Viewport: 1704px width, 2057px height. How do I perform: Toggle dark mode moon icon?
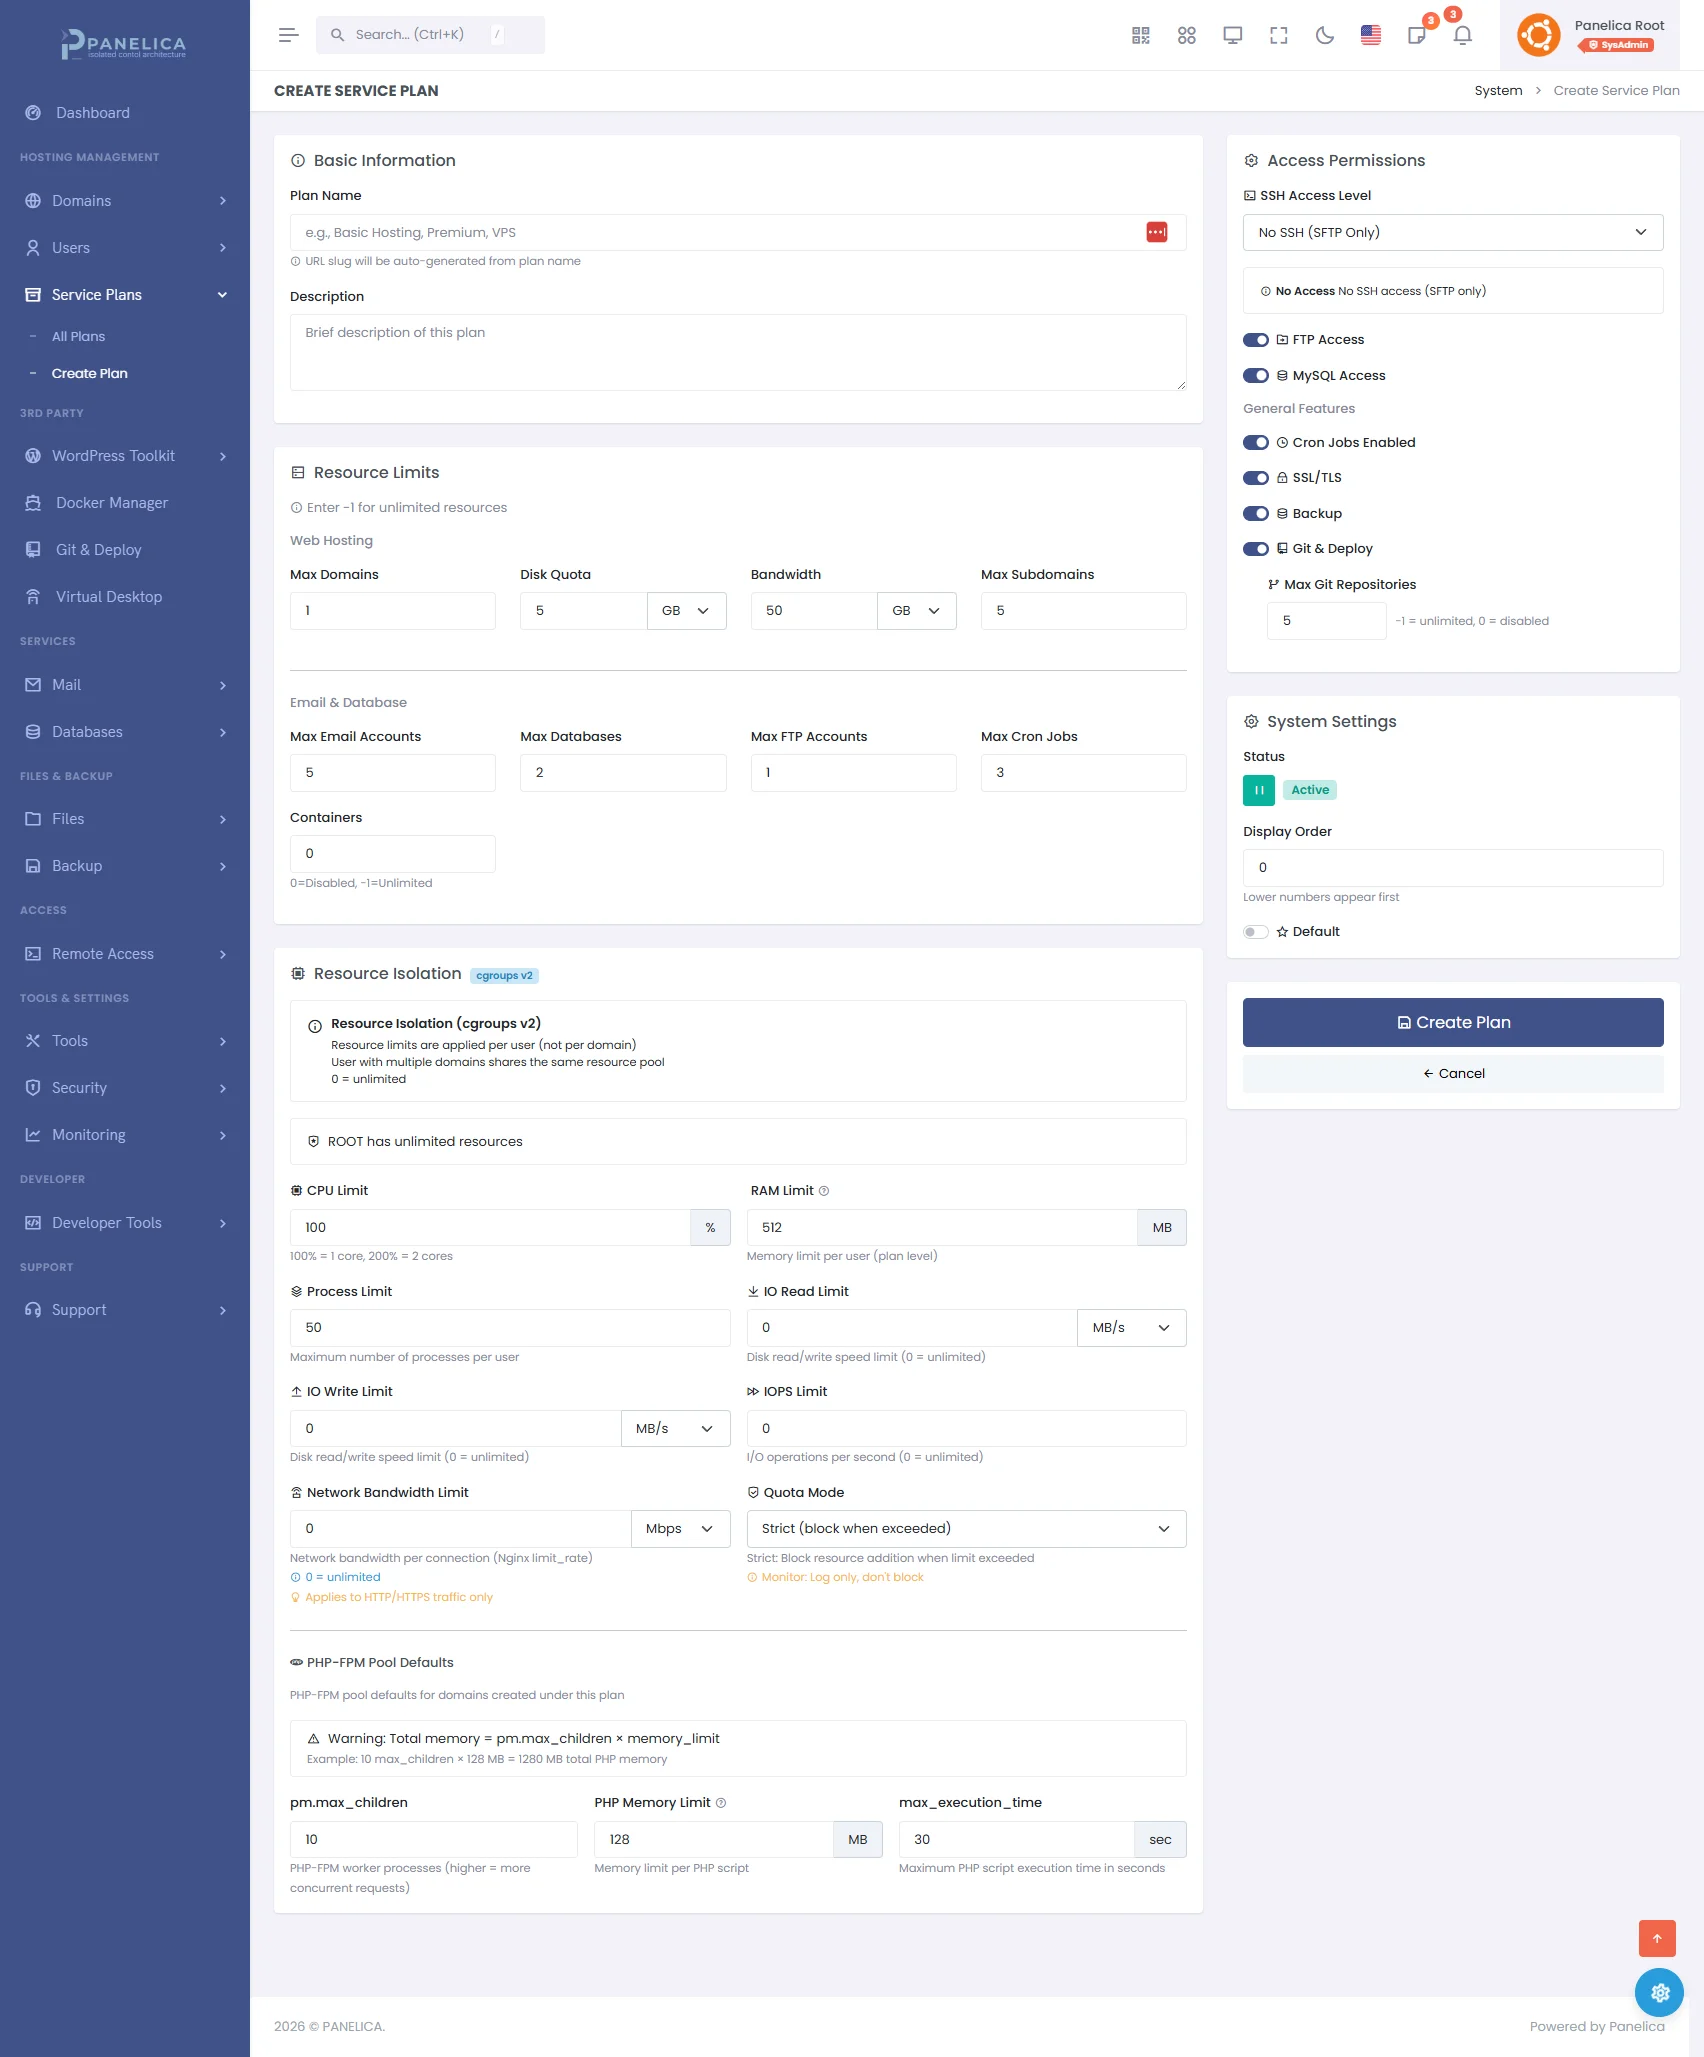coord(1324,35)
